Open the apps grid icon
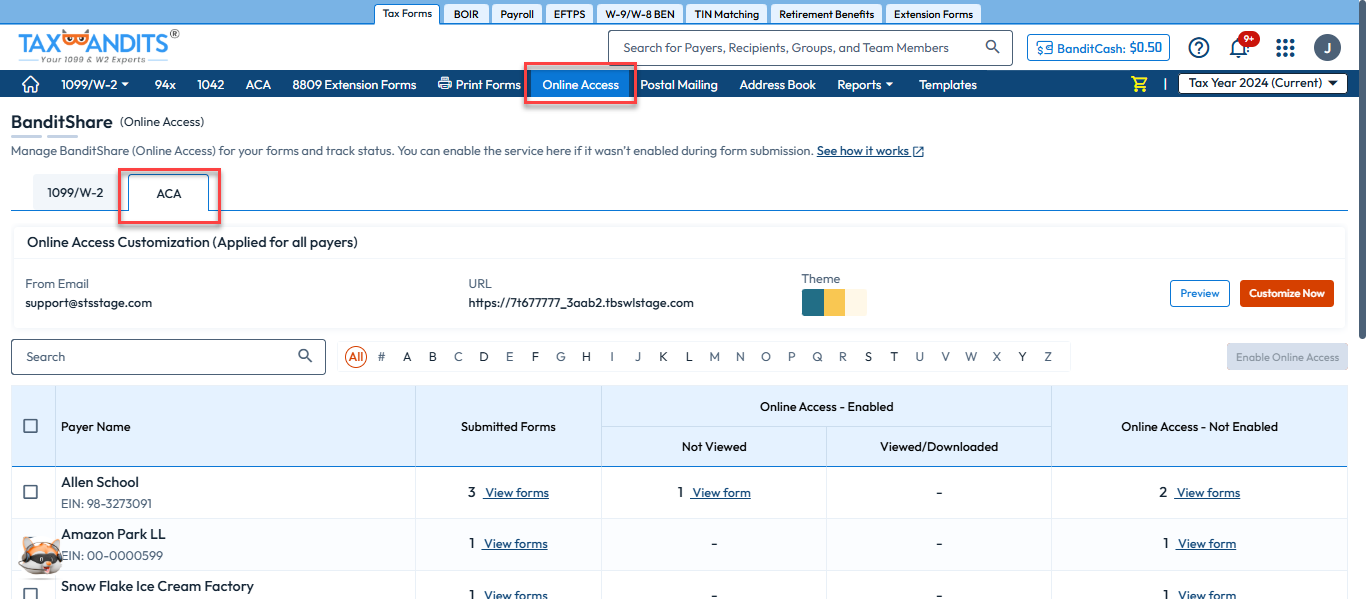Screen dimensions: 1366x599 pos(1285,47)
